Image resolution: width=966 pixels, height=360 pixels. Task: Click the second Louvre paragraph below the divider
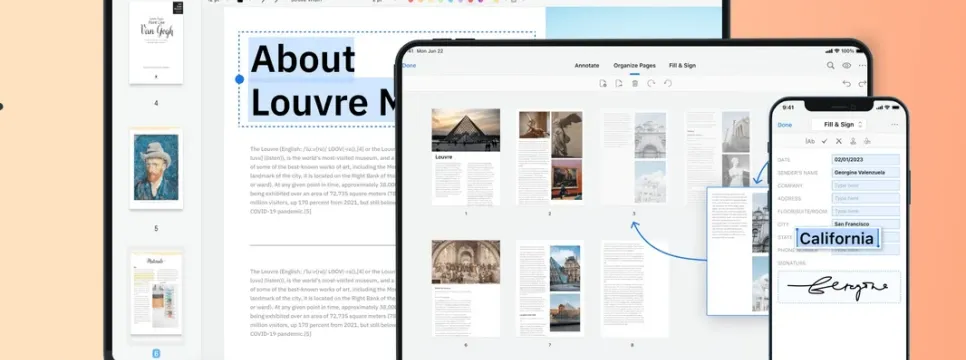coord(323,302)
